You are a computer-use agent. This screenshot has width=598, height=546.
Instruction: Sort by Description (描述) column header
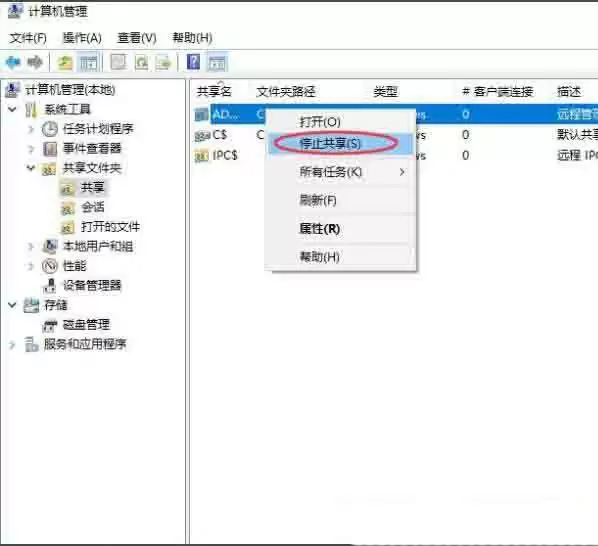click(569, 92)
